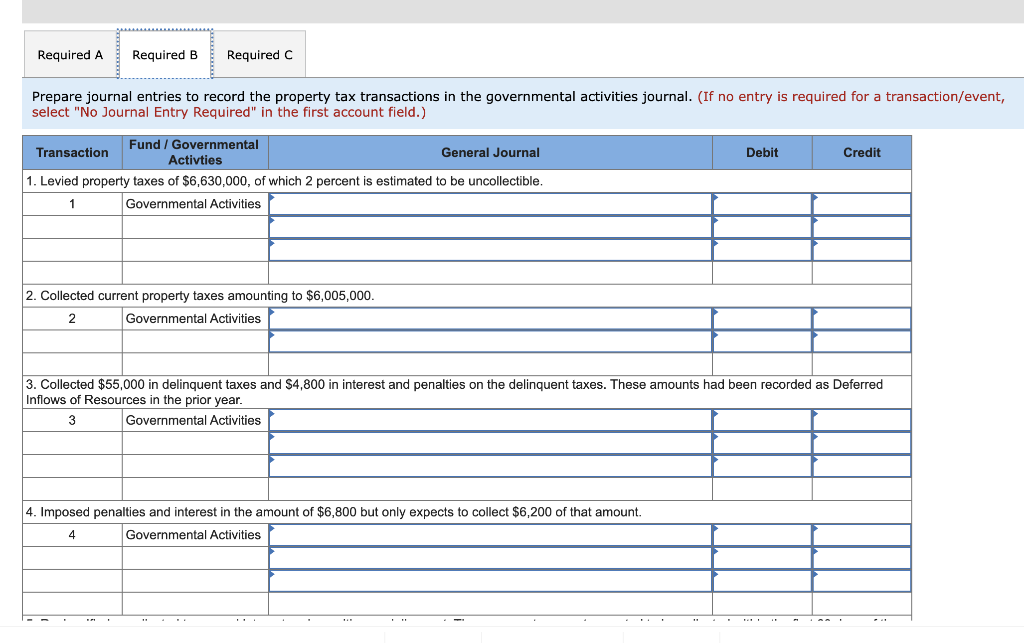The image size is (1024, 643).
Task: Click the Debit field on transaction 1's first row
Action: click(760, 203)
